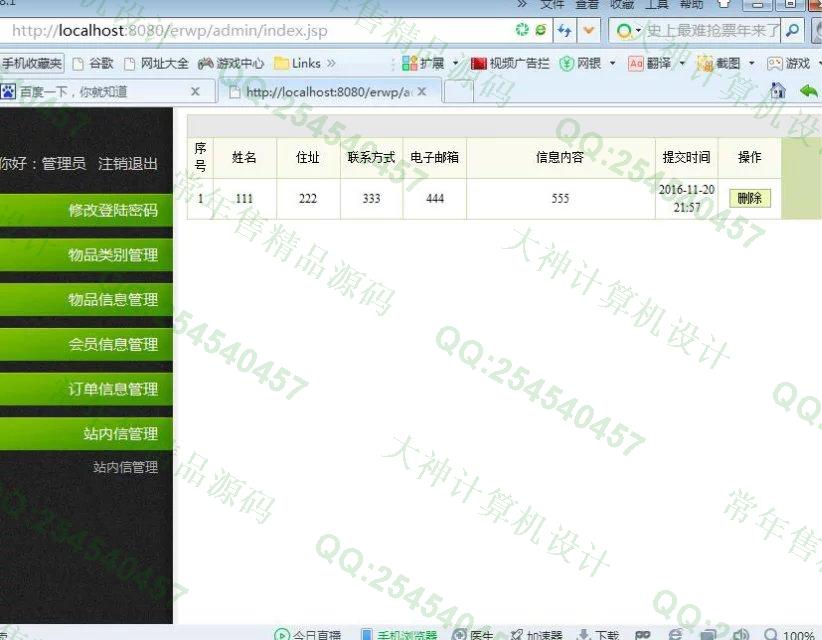The width and height of the screenshot is (822, 640).
Task: Click the IE engine icon in address bar
Action: 540,29
